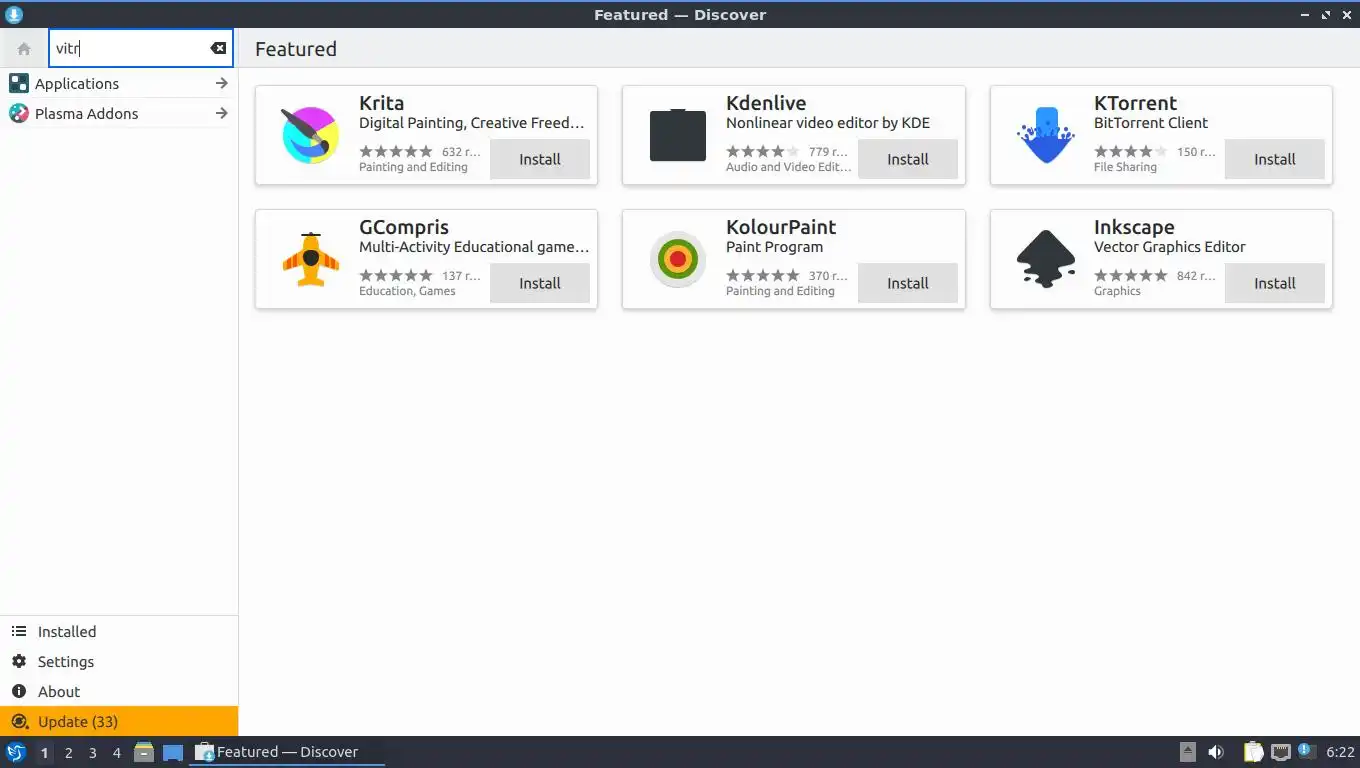1360x768 pixels.
Task: Install Kdenlive
Action: click(x=908, y=159)
